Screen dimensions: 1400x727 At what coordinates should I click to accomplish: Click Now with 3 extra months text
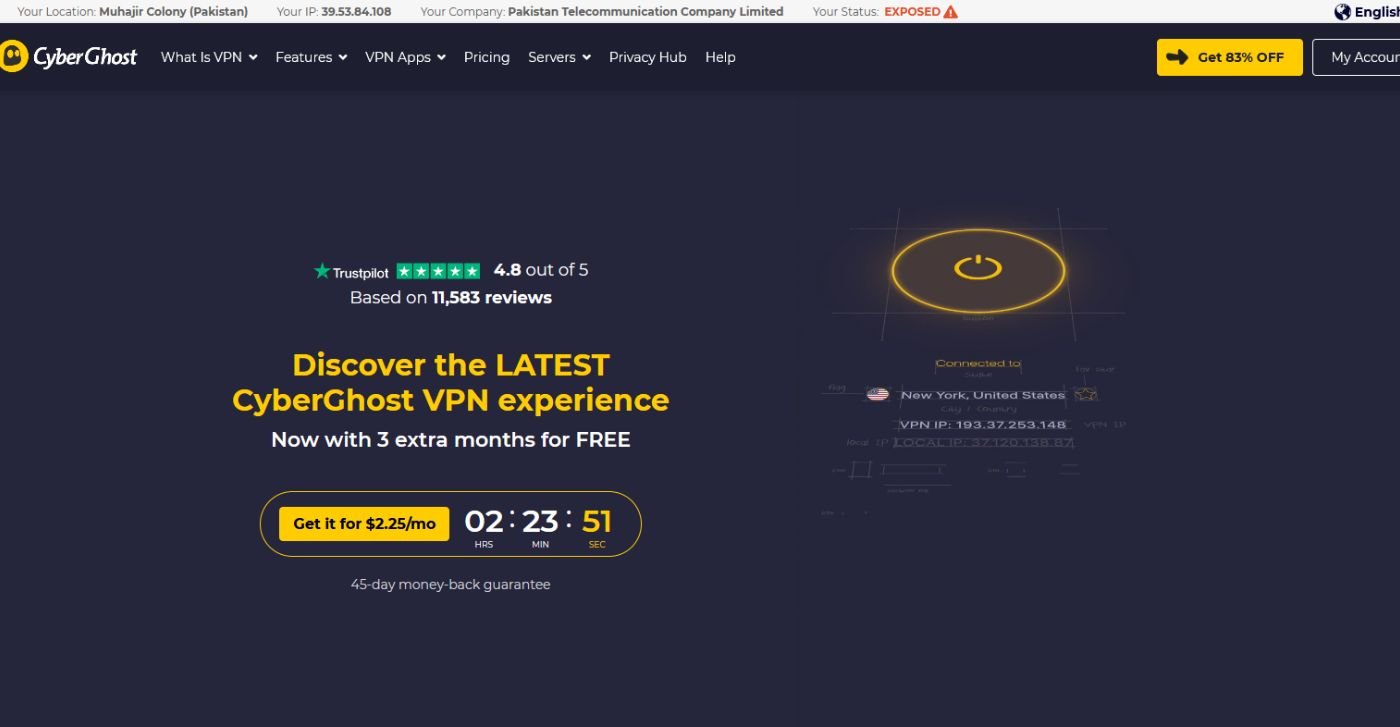(x=451, y=439)
